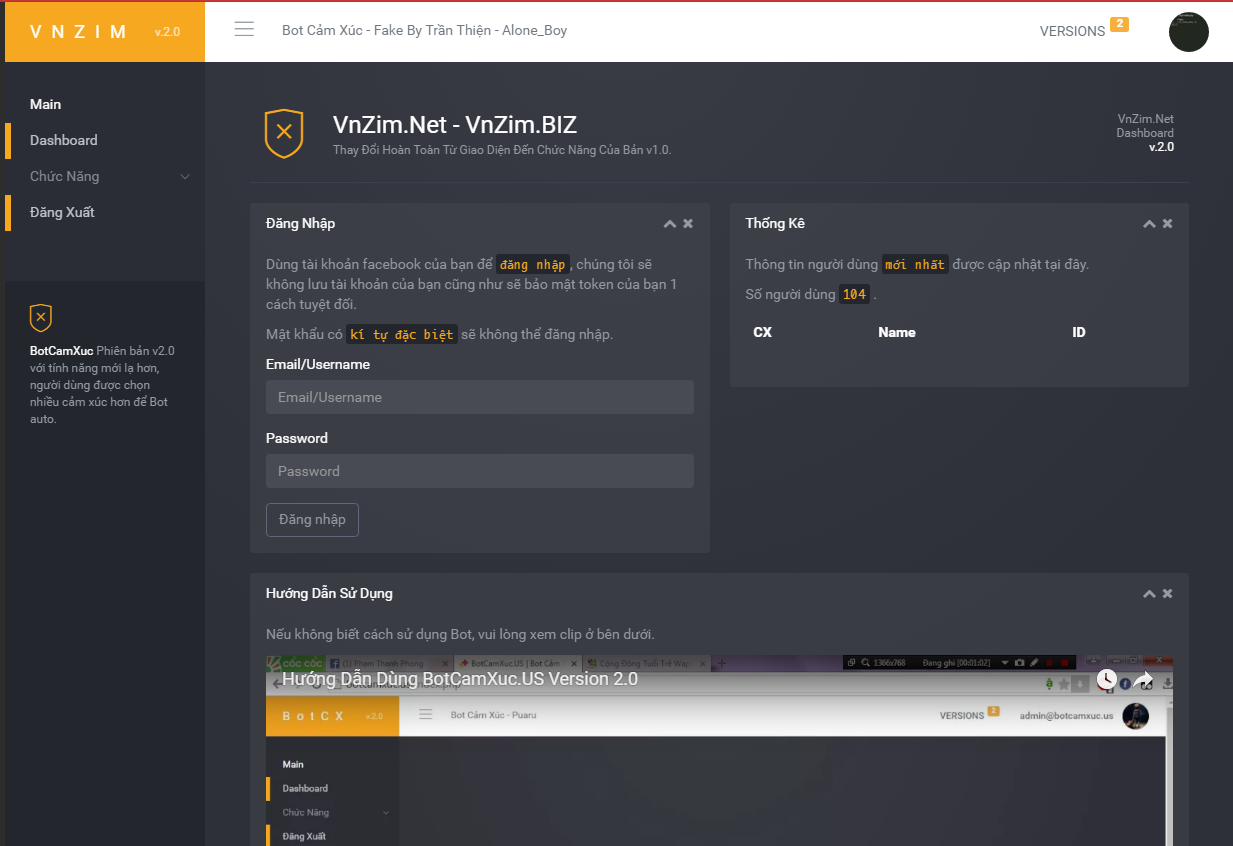Open the user avatar in the top right
The image size is (1233, 846).
click(1188, 32)
